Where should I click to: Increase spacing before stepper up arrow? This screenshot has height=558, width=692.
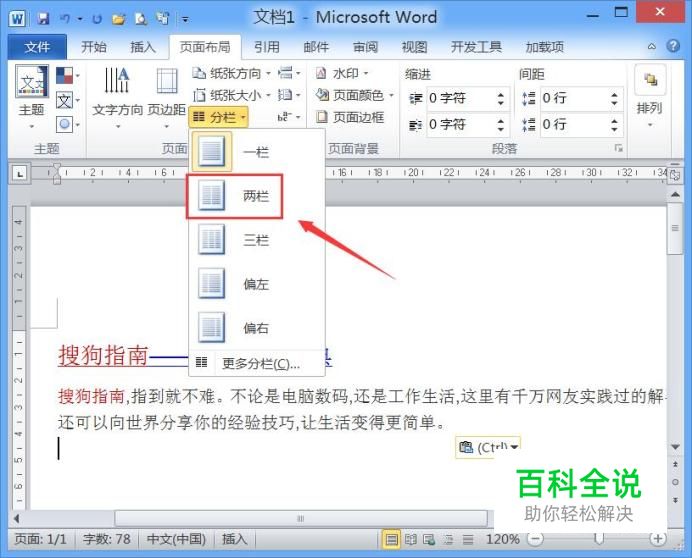[x=614, y=94]
